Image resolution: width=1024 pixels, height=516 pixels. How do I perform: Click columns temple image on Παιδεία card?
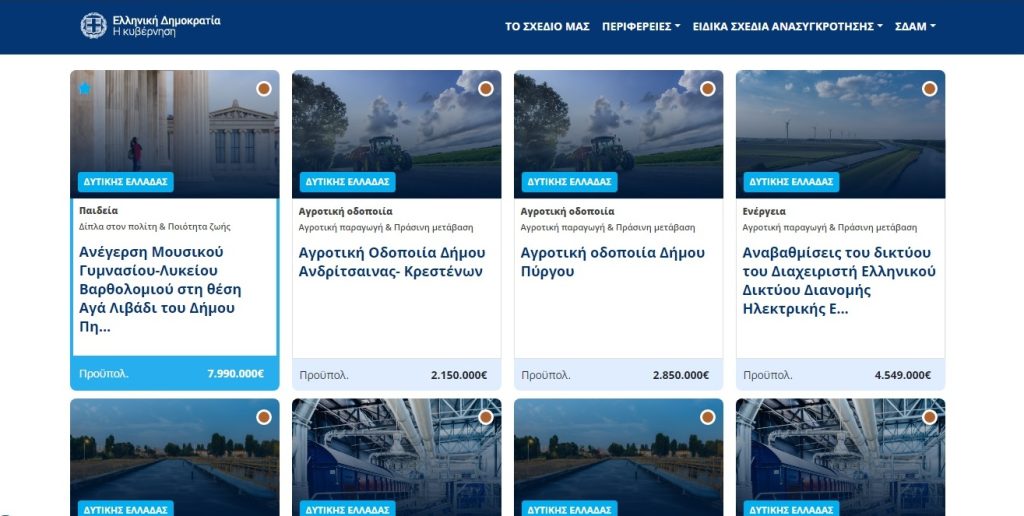[x=175, y=134]
